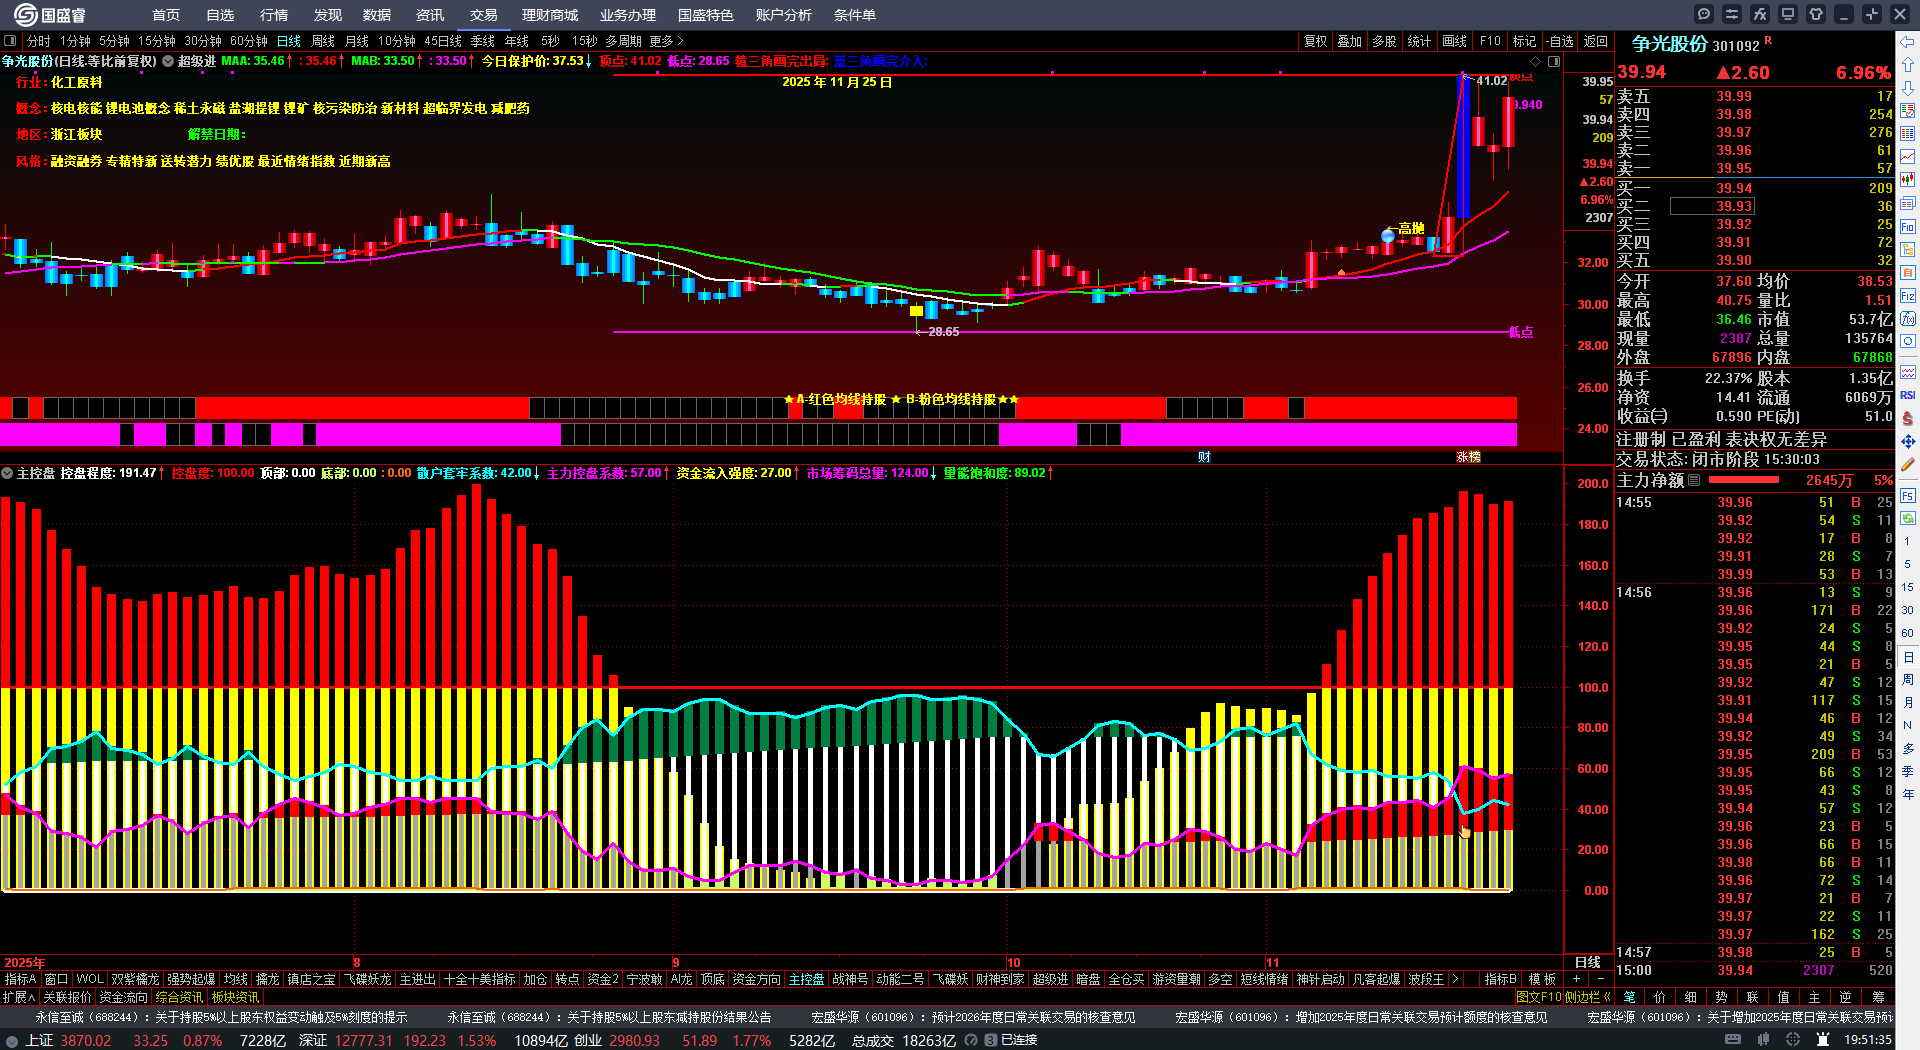Image resolution: width=1920 pixels, height=1050 pixels.
Task: Select the 日线 daily period
Action: click(289, 41)
